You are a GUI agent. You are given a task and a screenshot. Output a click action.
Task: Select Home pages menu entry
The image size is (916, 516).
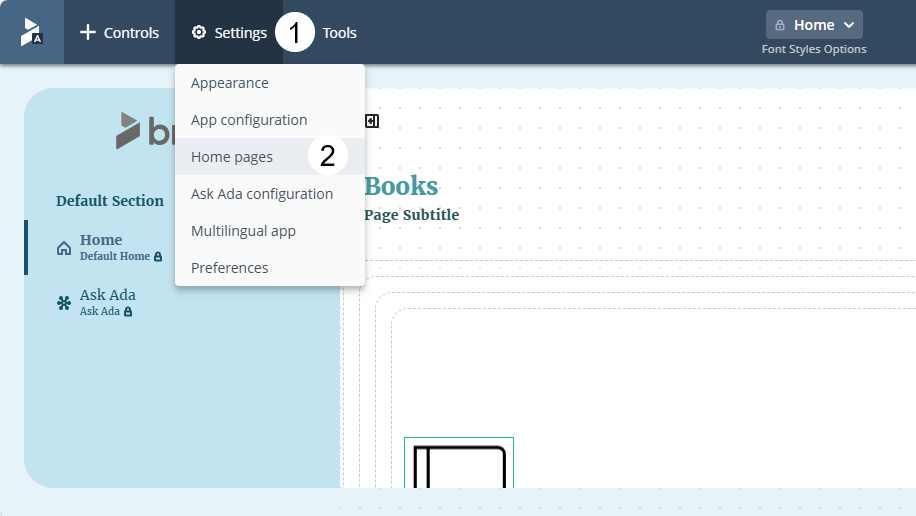pos(270,157)
